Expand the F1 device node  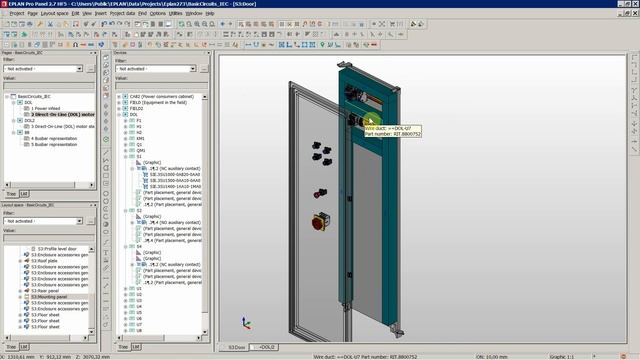126,120
